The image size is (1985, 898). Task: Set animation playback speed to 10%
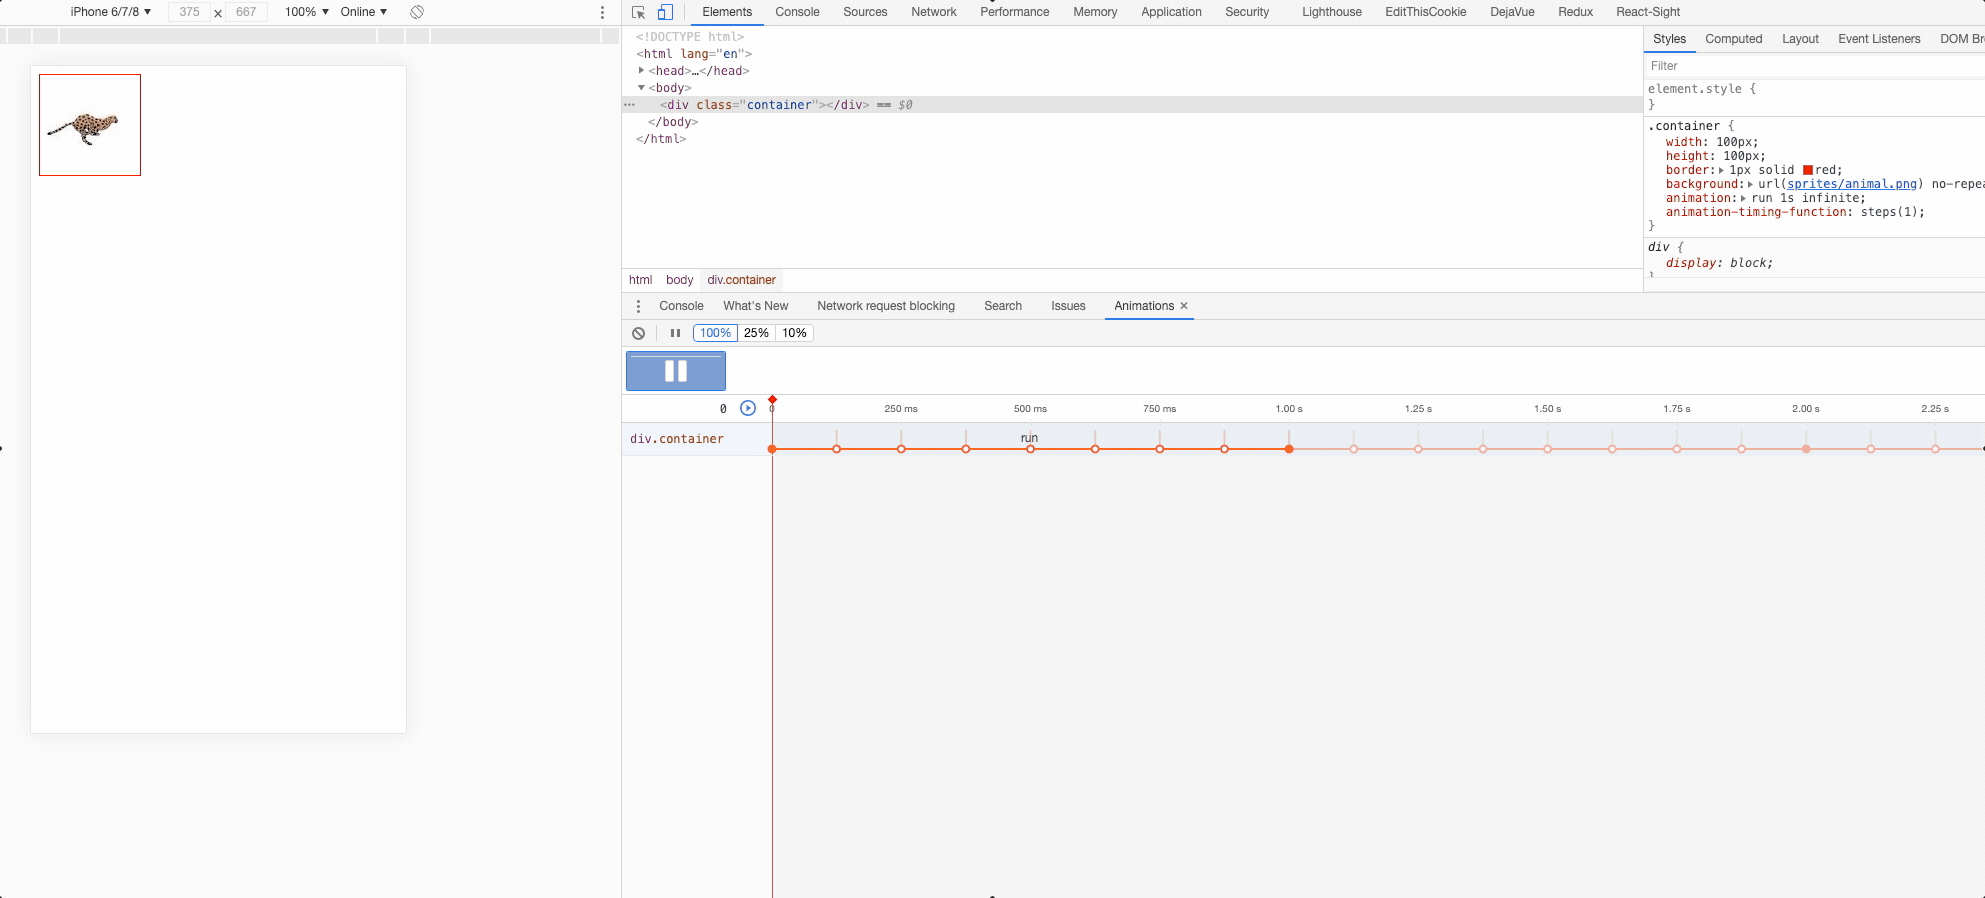[794, 333]
